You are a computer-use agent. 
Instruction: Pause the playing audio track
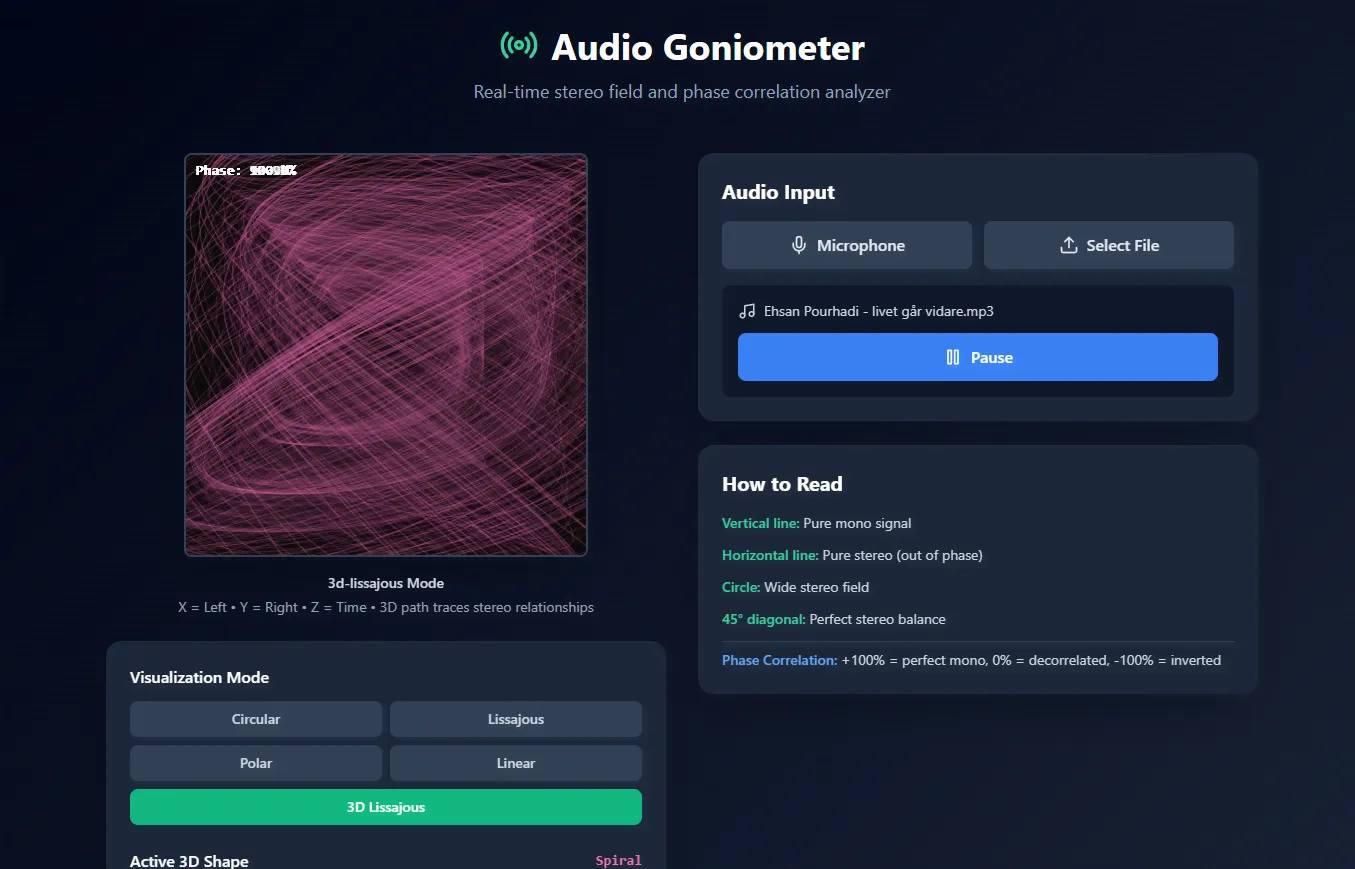[977, 357]
